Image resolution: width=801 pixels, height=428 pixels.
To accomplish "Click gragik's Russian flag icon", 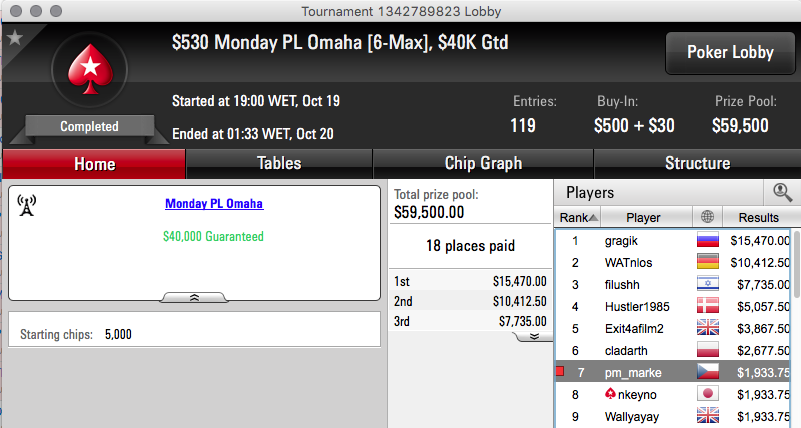I will click(x=708, y=240).
